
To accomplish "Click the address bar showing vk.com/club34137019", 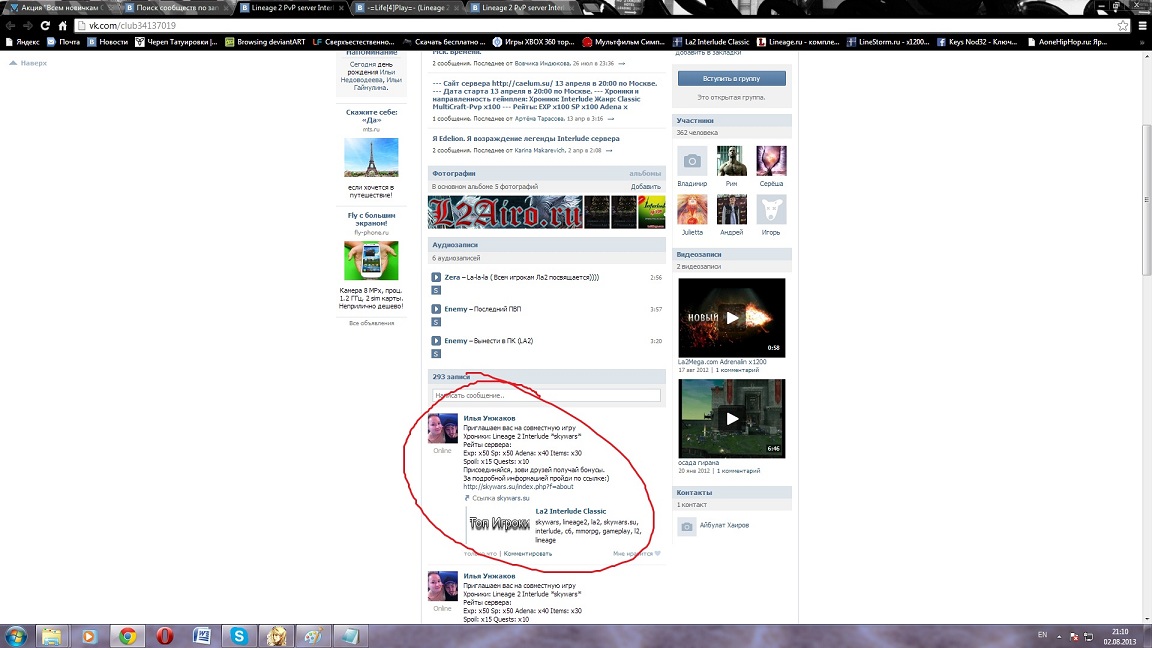I will 595,25.
